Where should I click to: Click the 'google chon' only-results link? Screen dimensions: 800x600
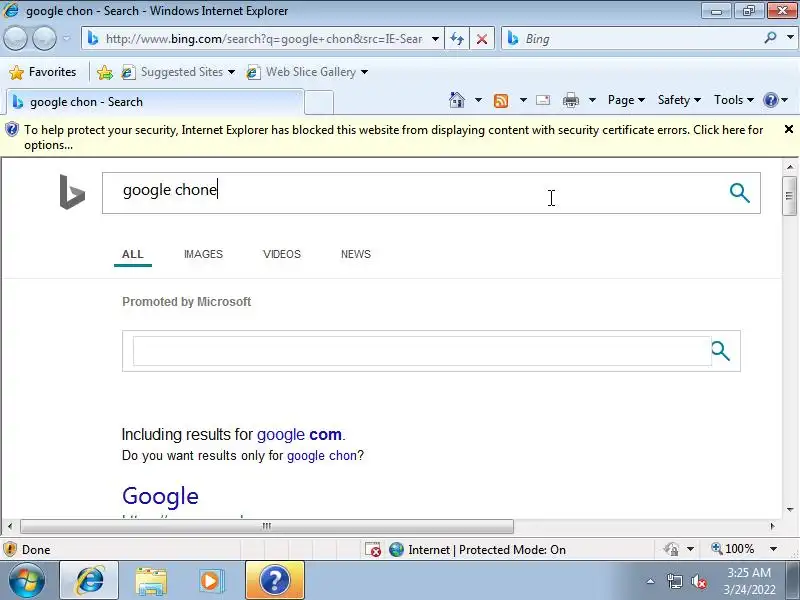click(x=321, y=456)
